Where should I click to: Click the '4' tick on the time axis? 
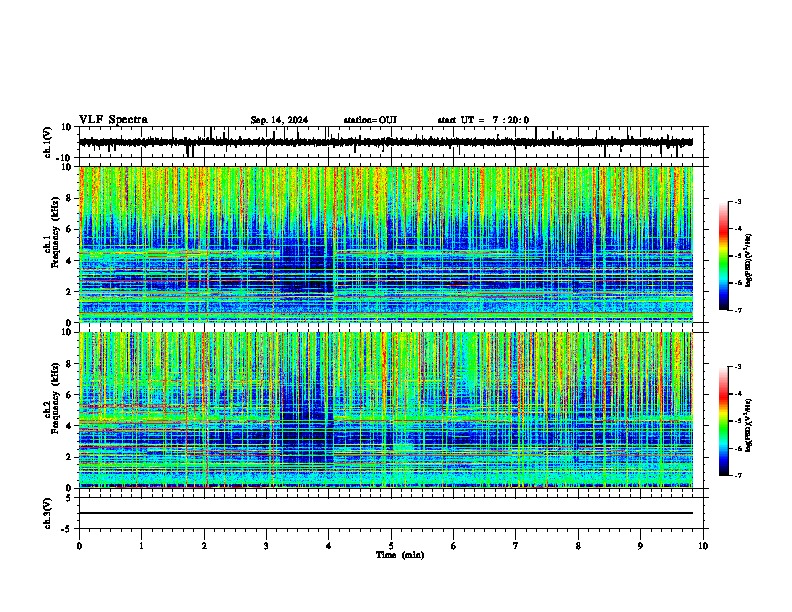coord(329,546)
